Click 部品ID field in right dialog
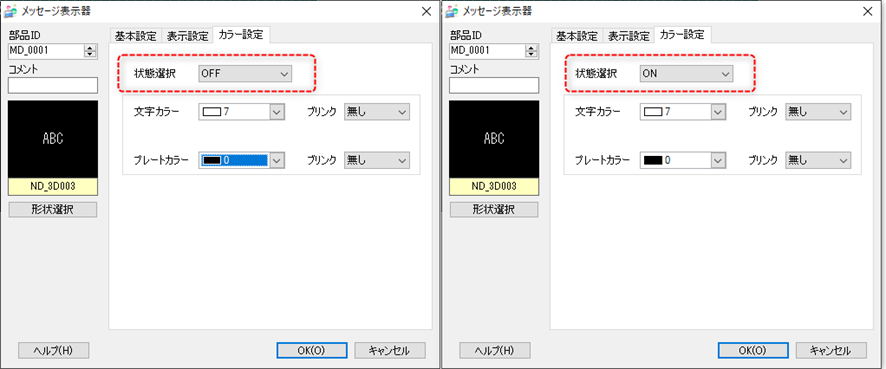This screenshot has width=886, height=369. pyautogui.click(x=487, y=51)
